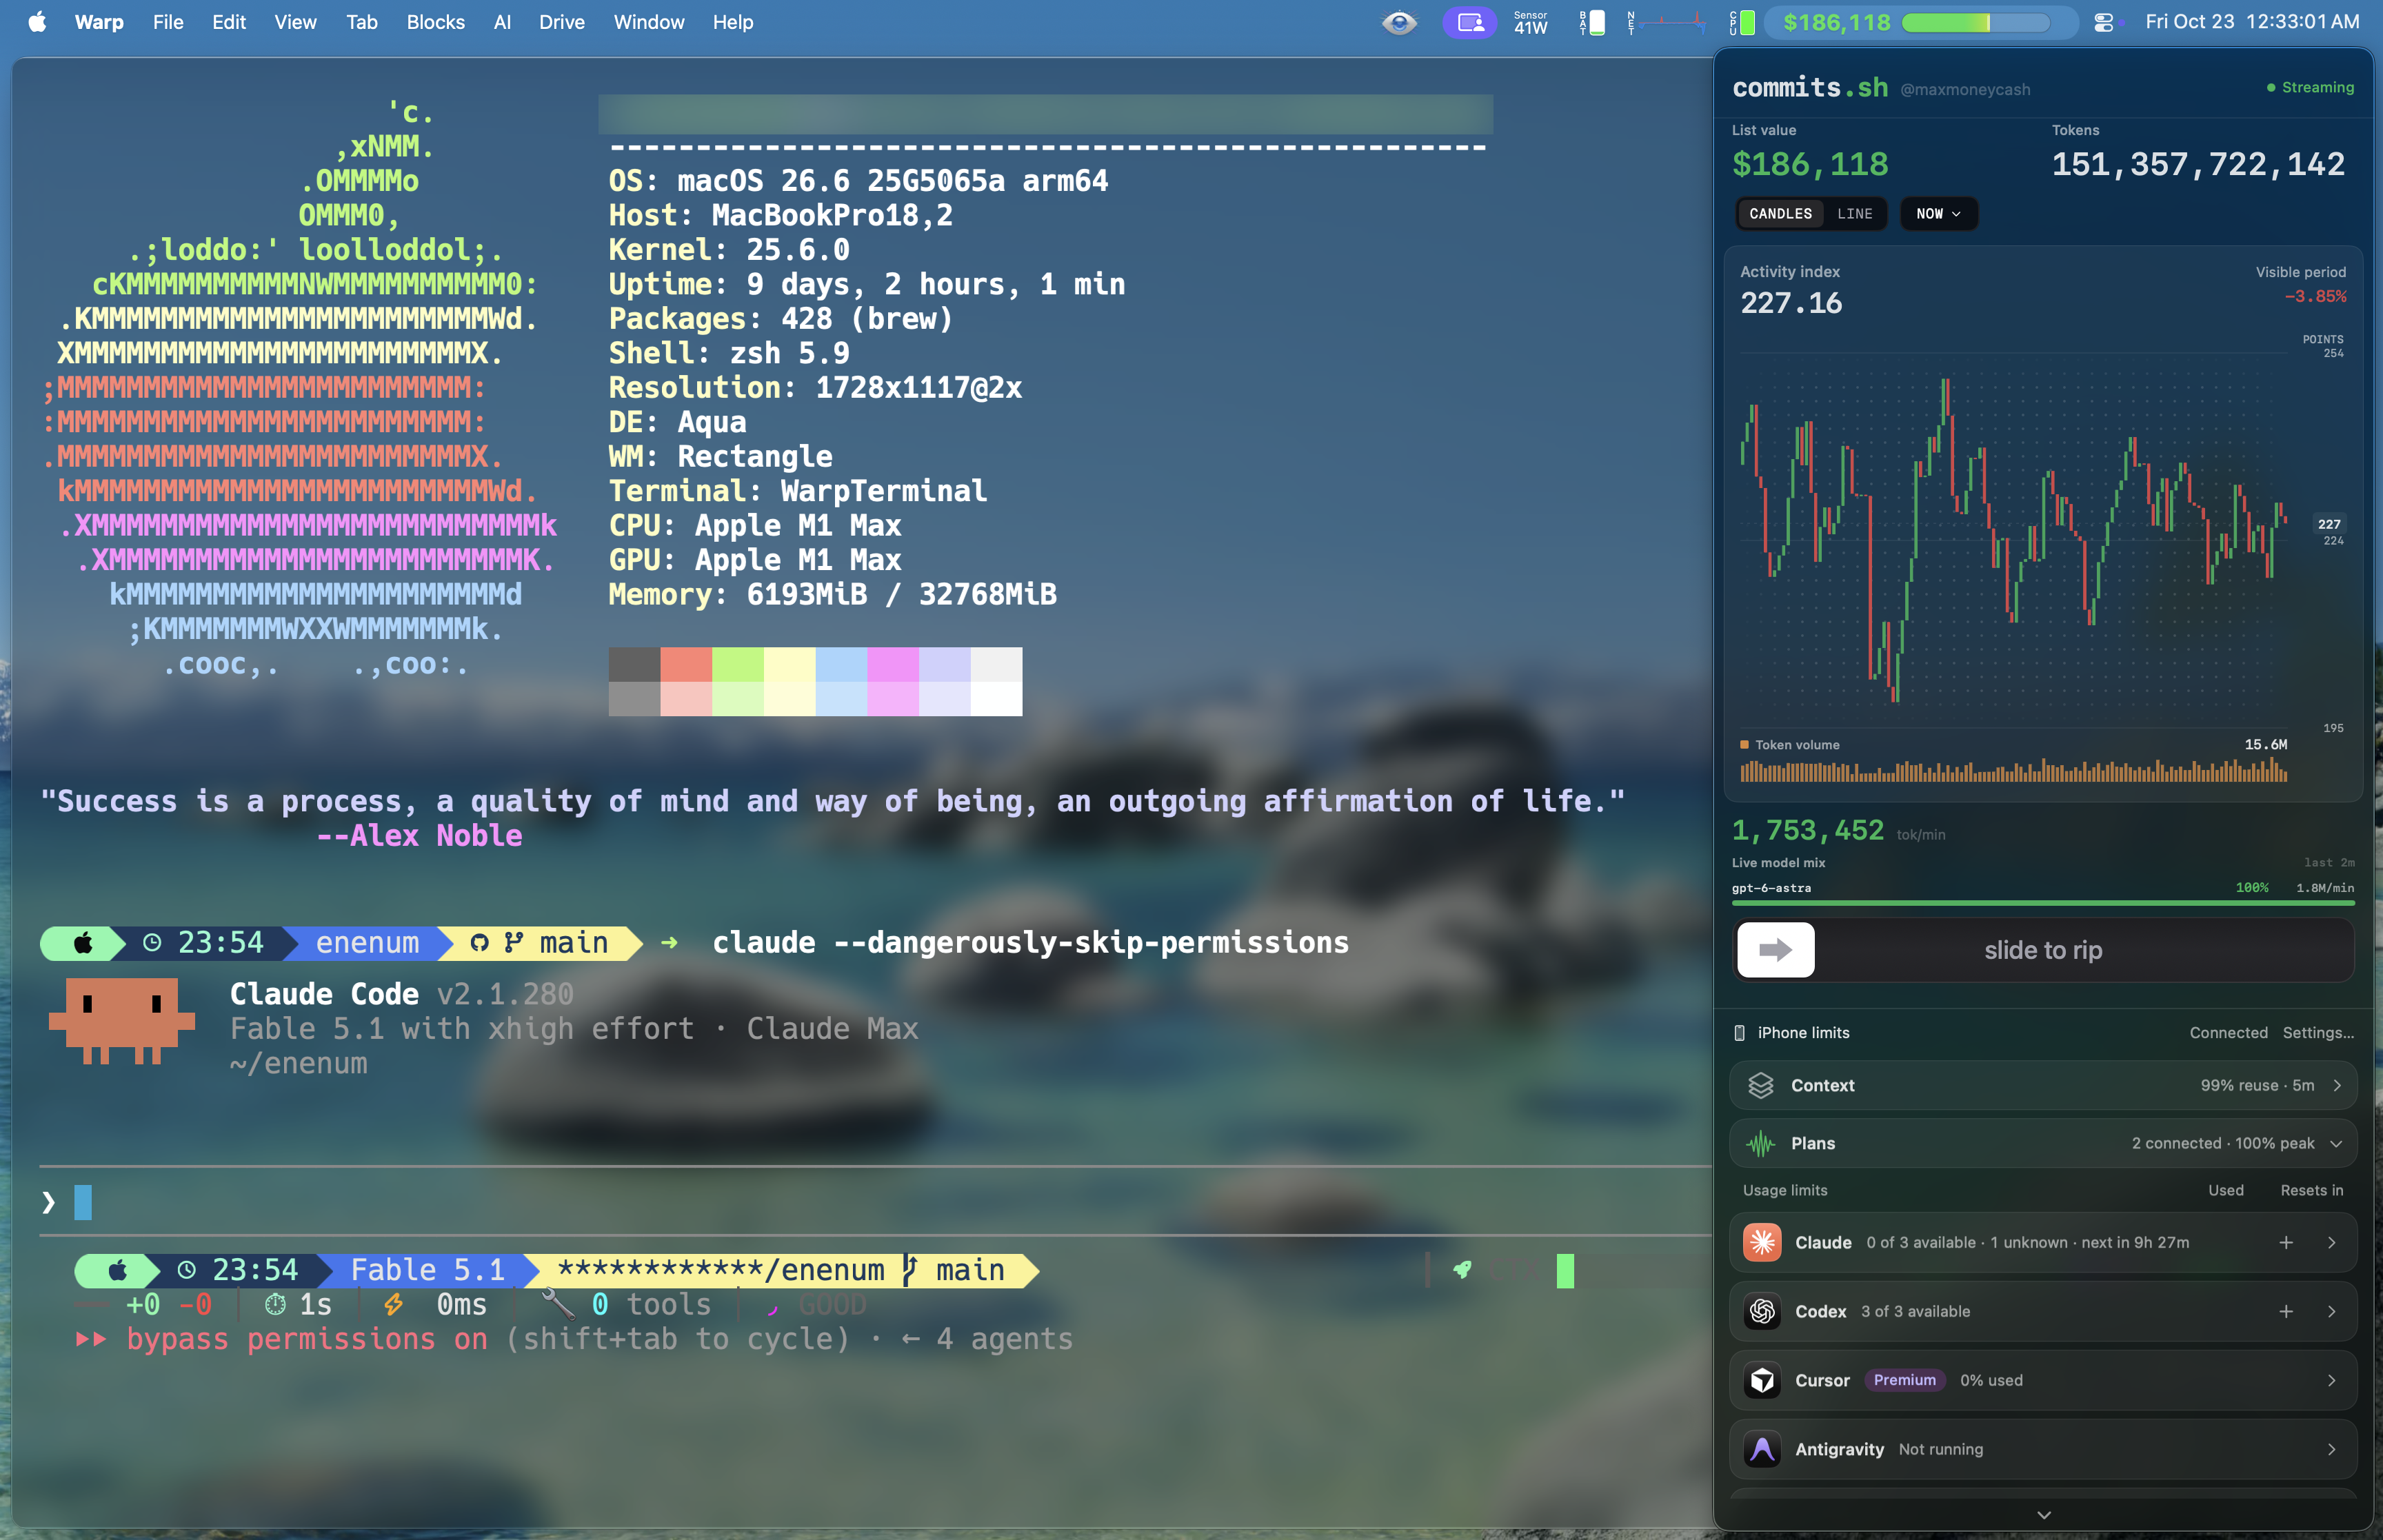Click the NET network graph icon
The height and width of the screenshot is (1540, 2383).
tap(1667, 22)
